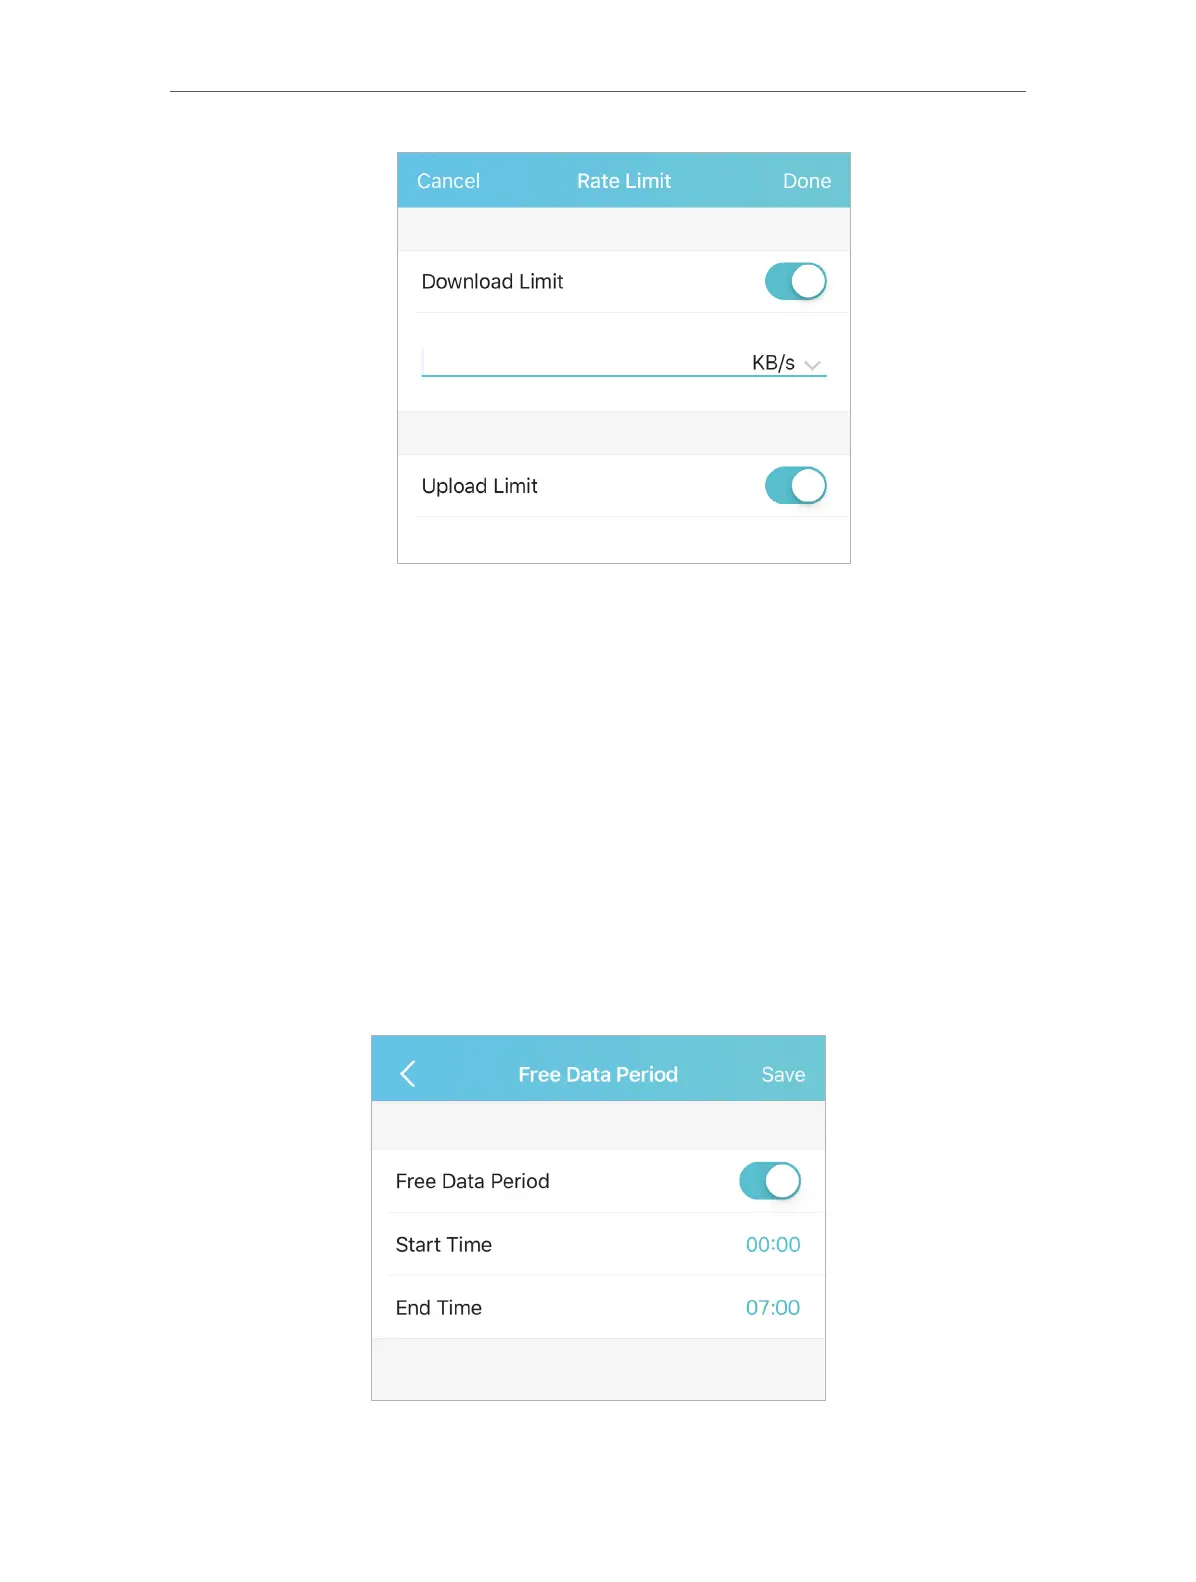This screenshot has width=1196, height=1582.
Task: Tap the empty row beneath Upload Limit
Action: [x=624, y=540]
